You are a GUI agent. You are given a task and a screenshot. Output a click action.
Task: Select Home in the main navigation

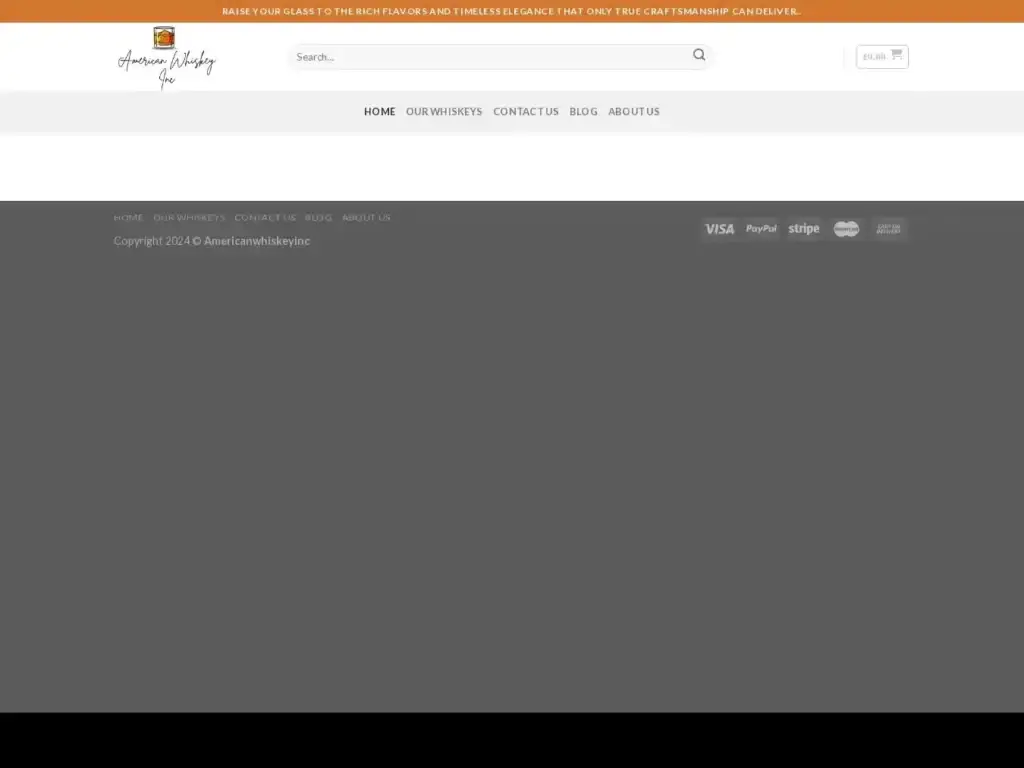point(379,112)
